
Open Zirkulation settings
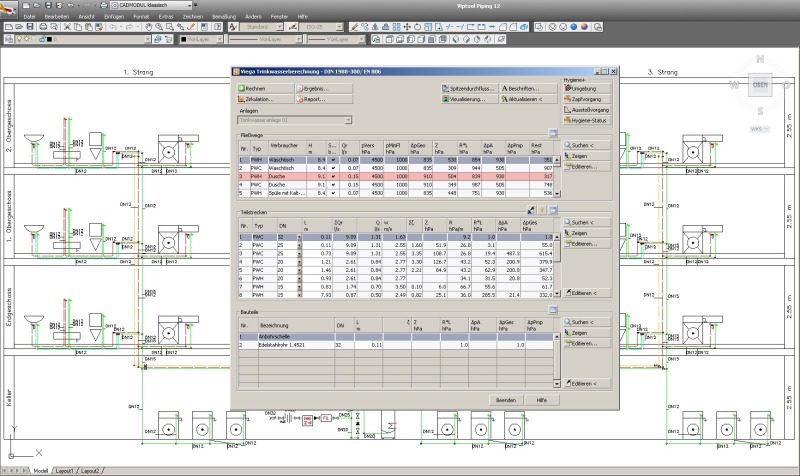[x=265, y=99]
